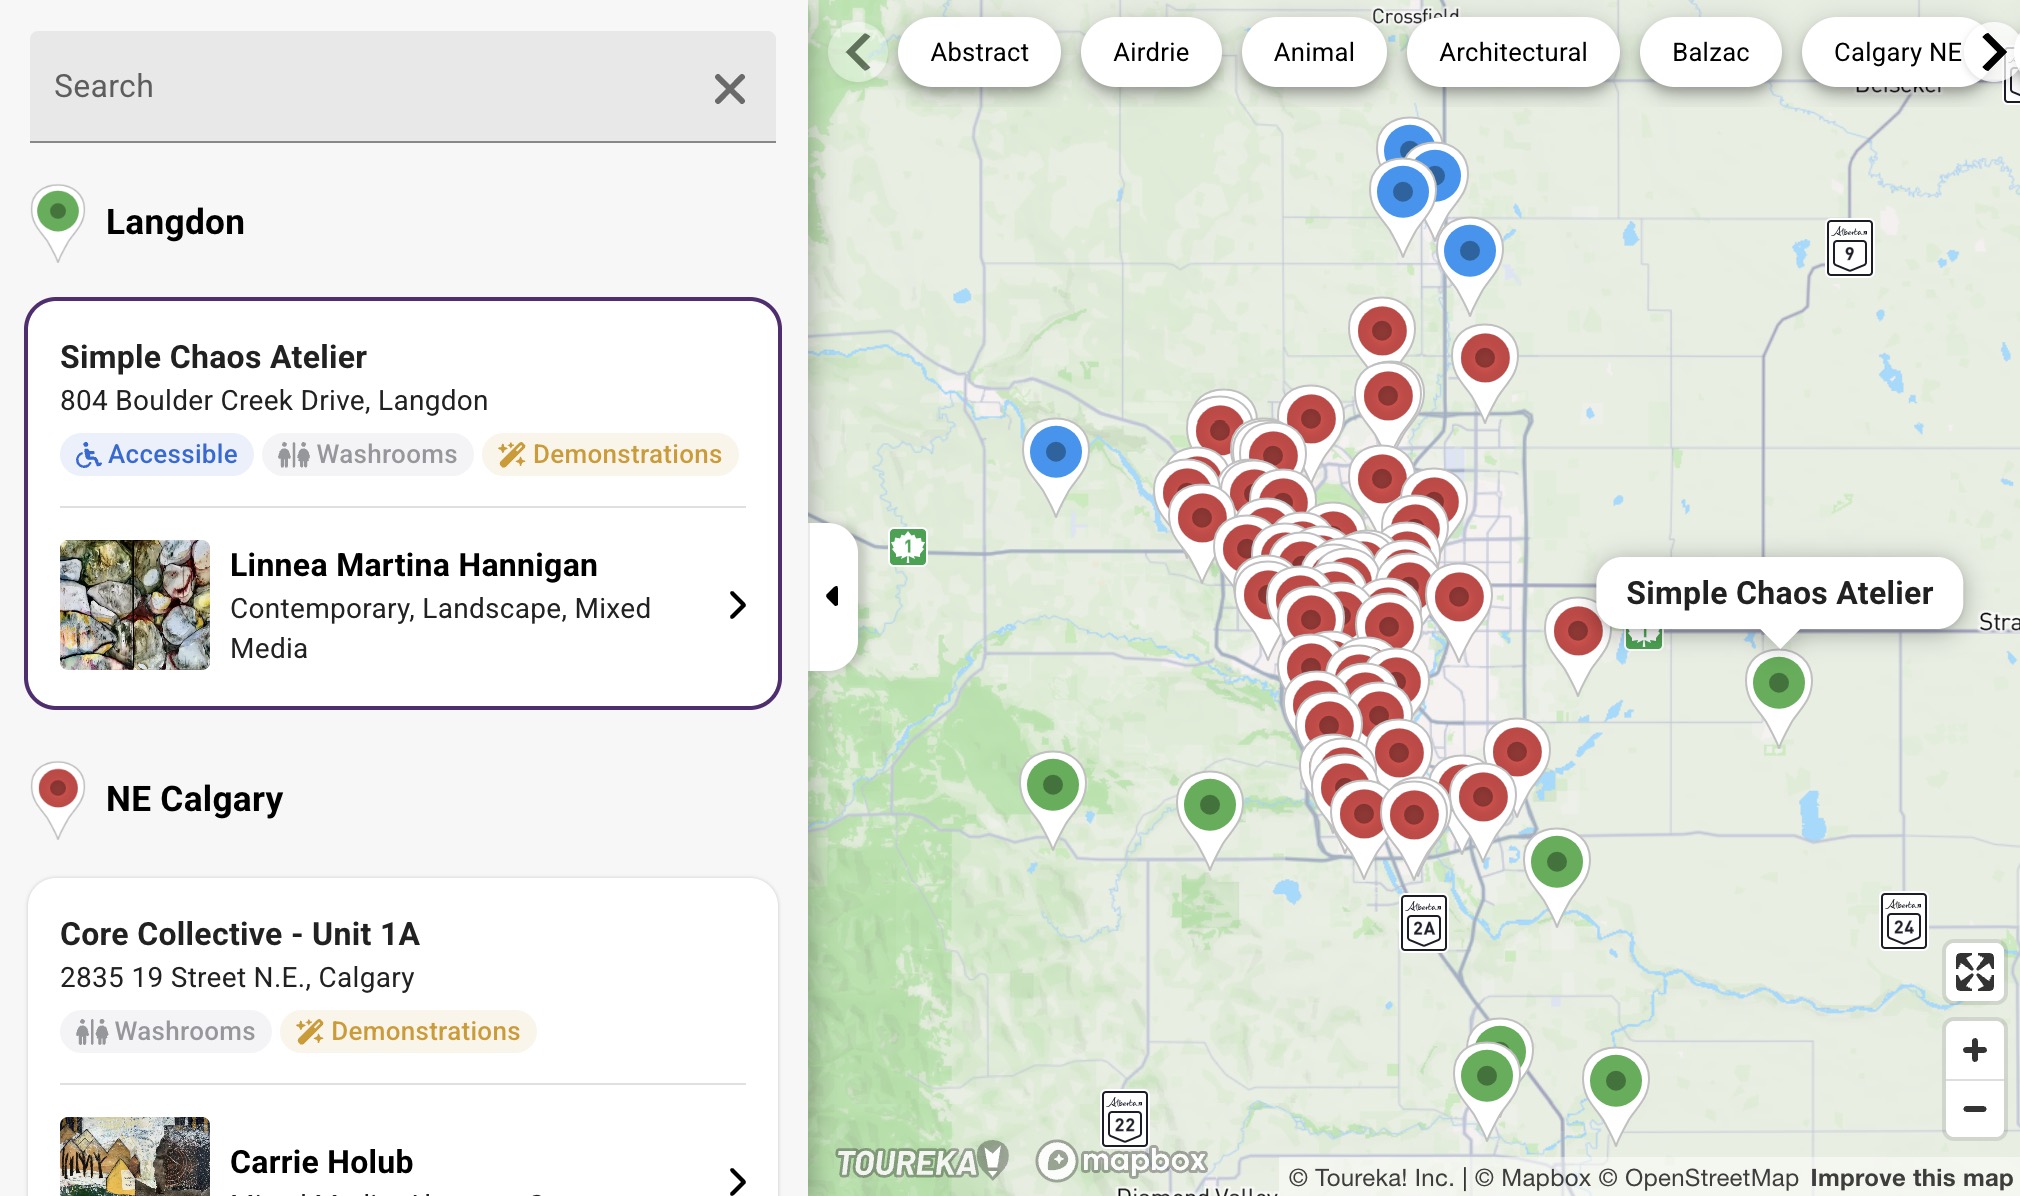Open Linnea Martina Hannigan's artist details chevron
The height and width of the screenshot is (1196, 2020).
tap(738, 605)
